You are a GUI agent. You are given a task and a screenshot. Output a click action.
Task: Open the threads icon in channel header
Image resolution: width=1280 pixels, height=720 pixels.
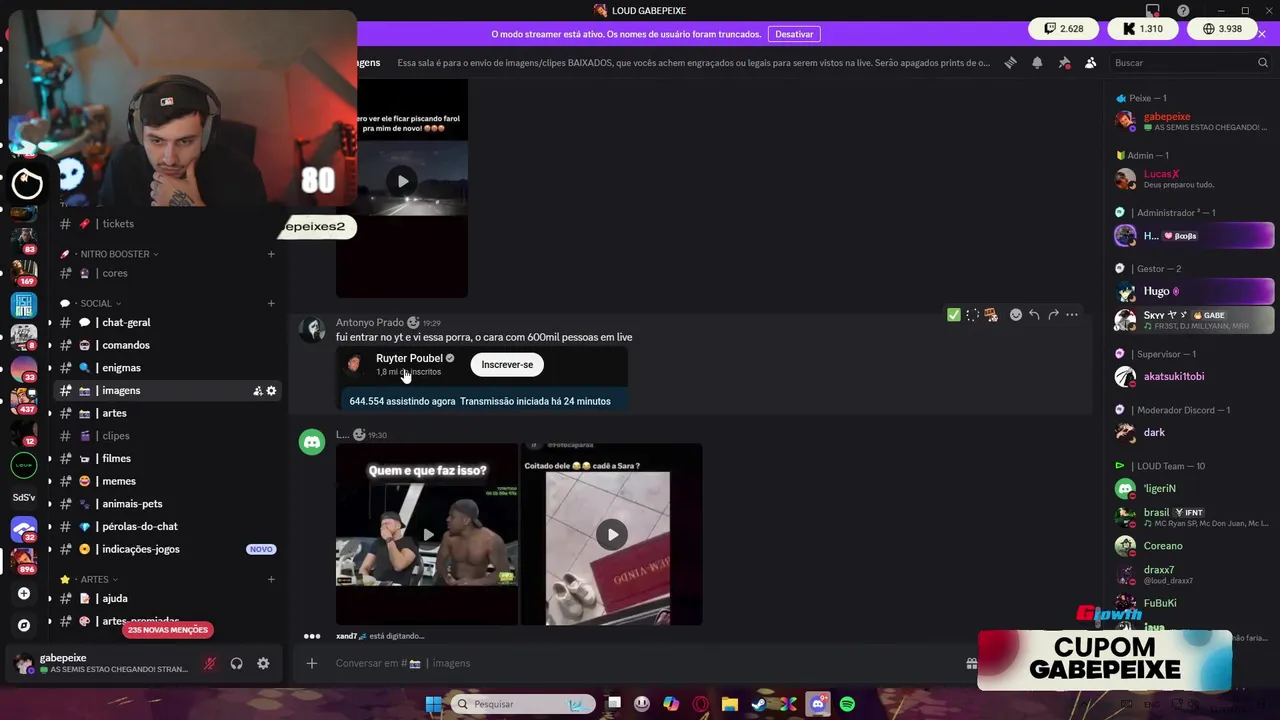(1010, 62)
